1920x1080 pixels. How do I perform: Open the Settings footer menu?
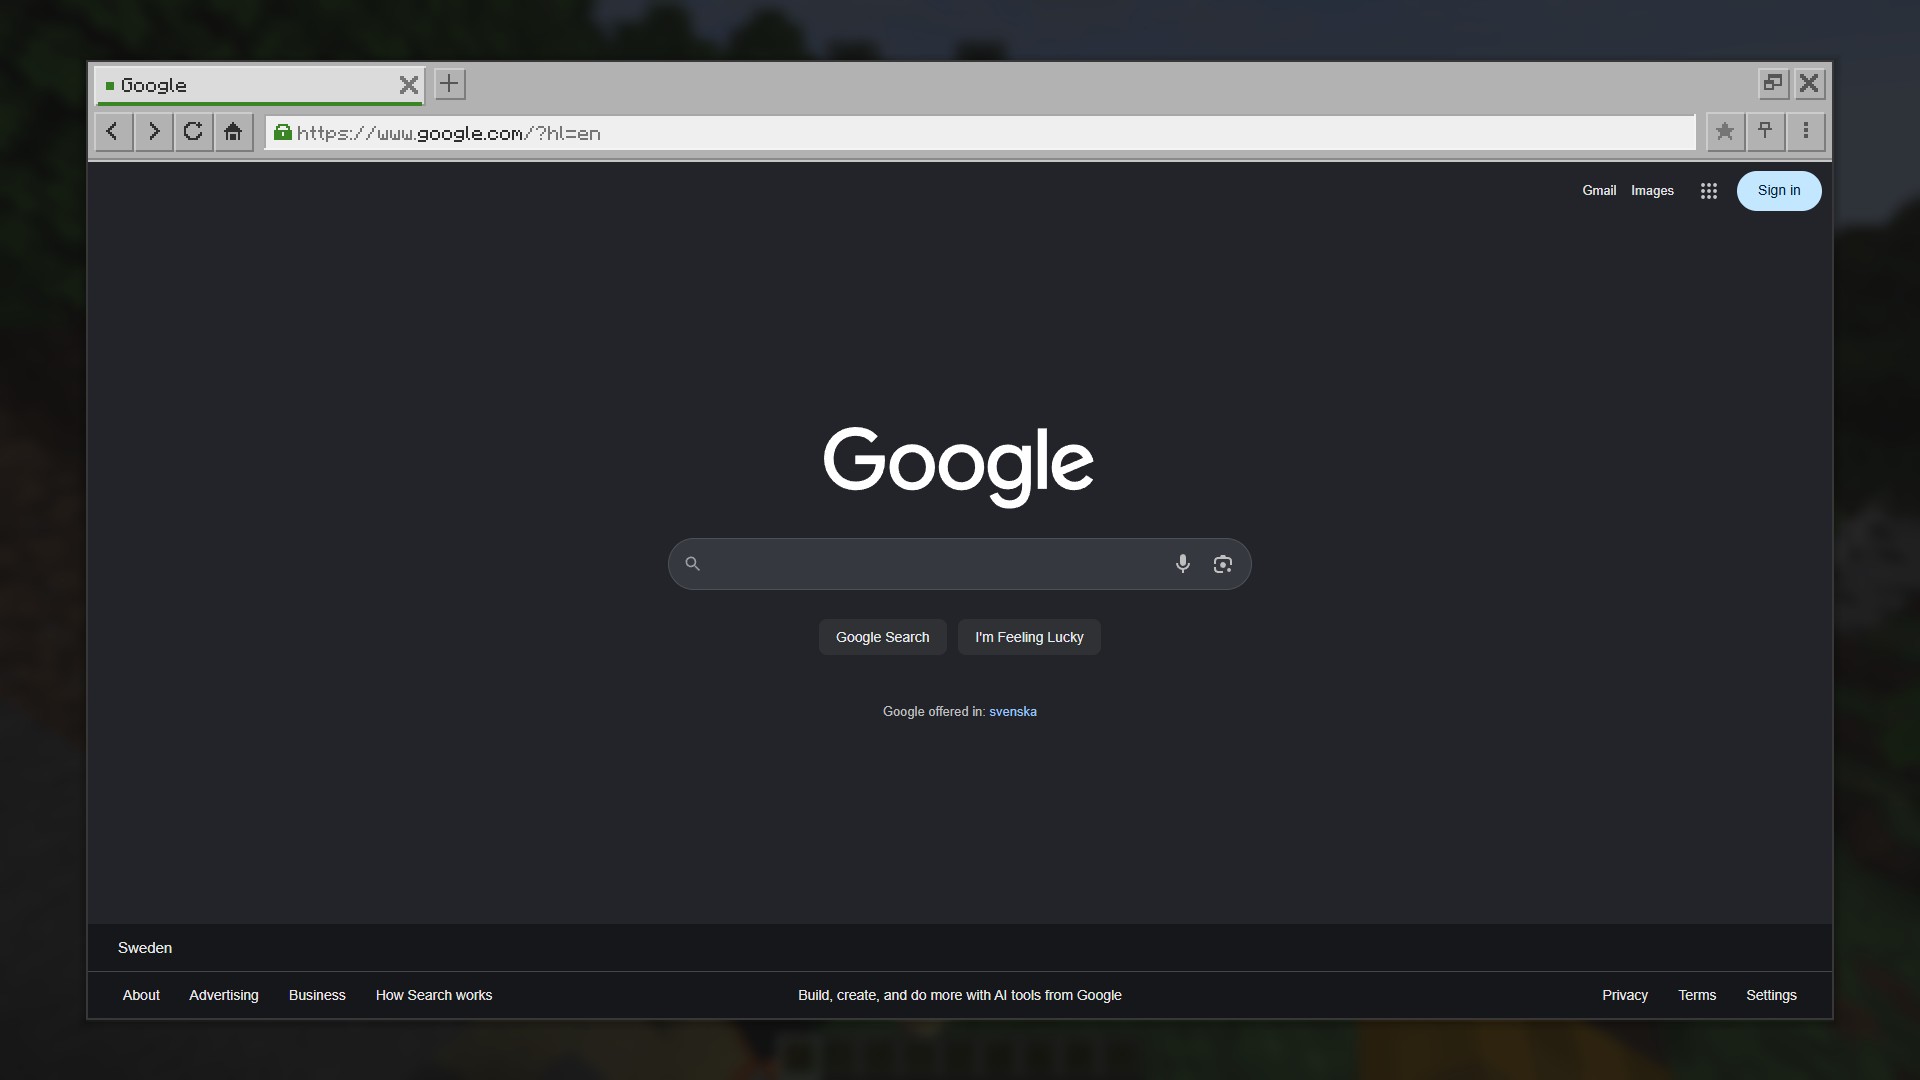point(1771,995)
